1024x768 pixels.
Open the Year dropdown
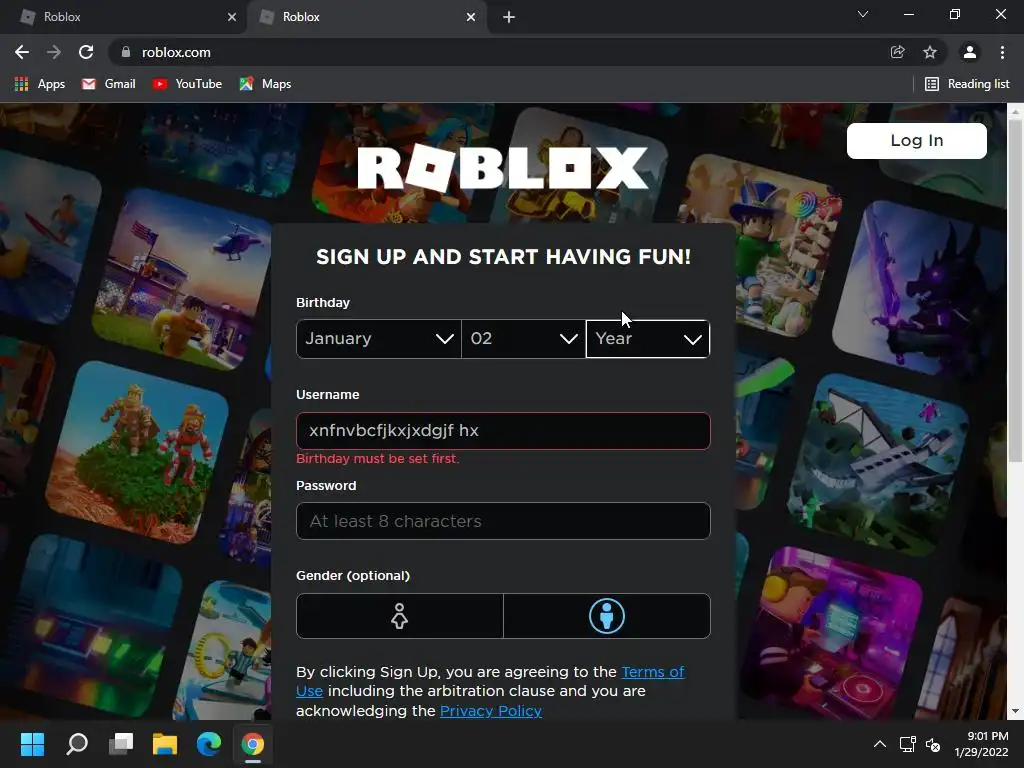[648, 339]
